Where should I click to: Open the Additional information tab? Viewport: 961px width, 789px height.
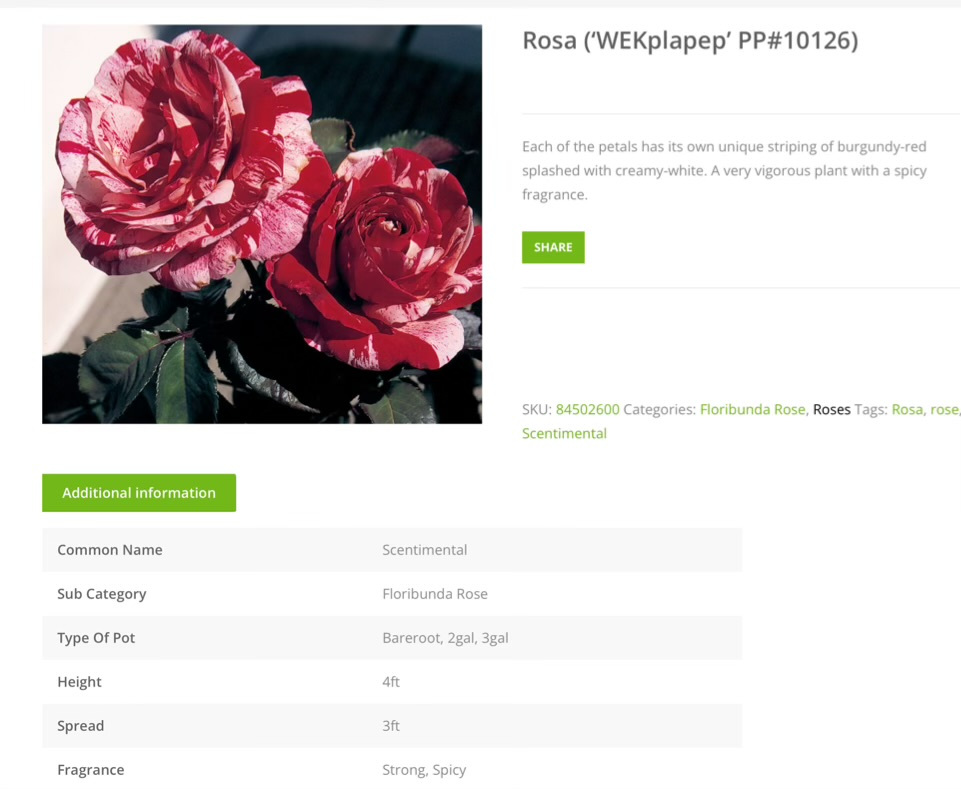139,492
